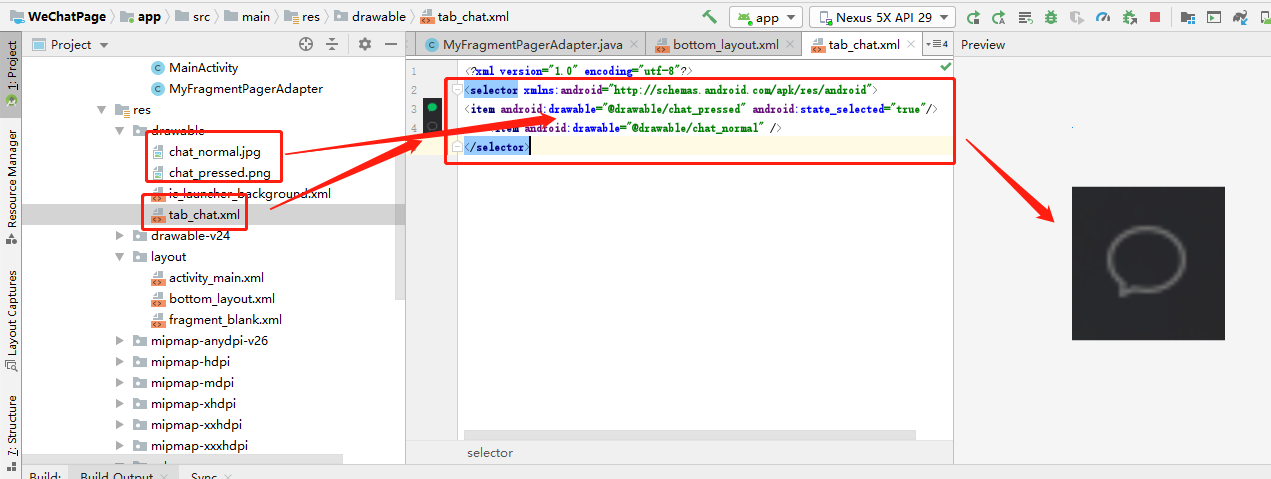
Task: Click Collapse All icon in Project panel
Action: [x=334, y=44]
